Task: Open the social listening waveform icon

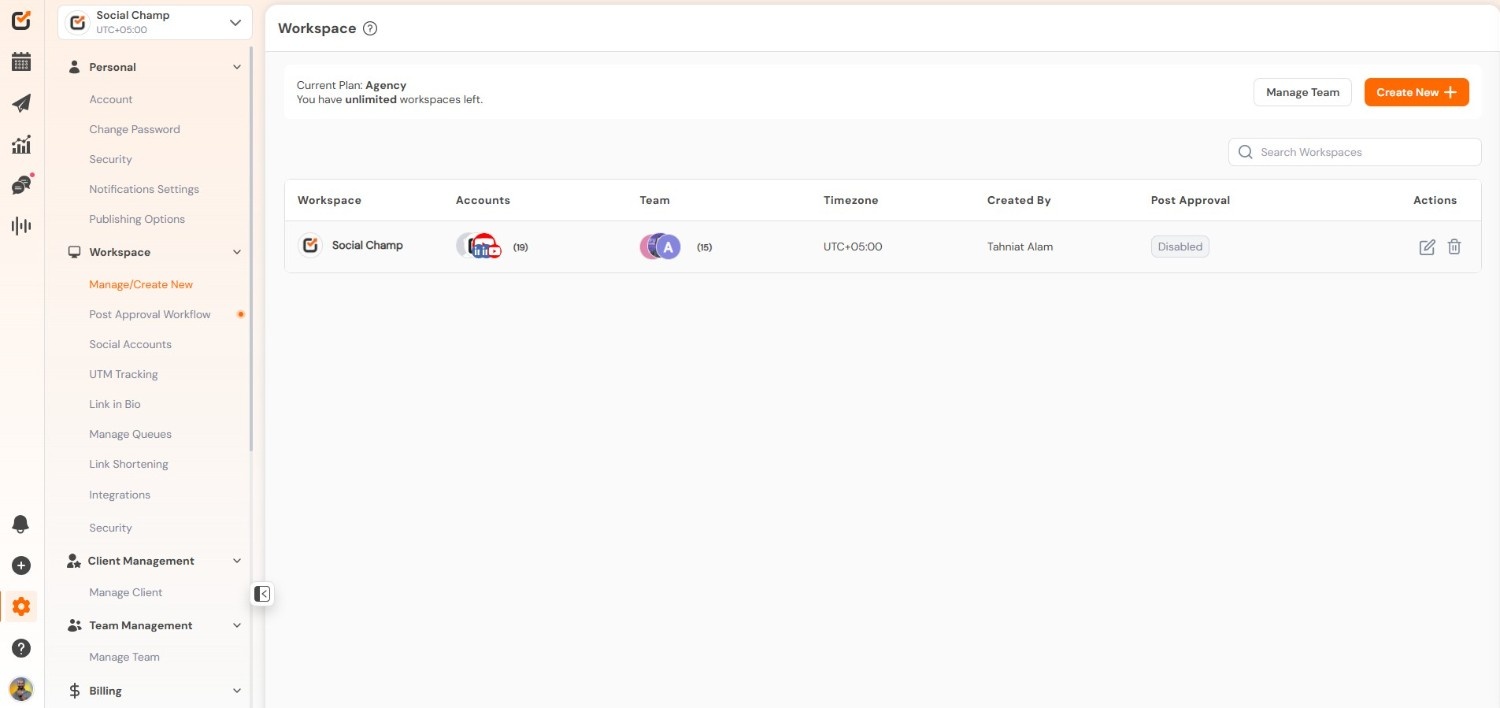Action: coord(21,225)
